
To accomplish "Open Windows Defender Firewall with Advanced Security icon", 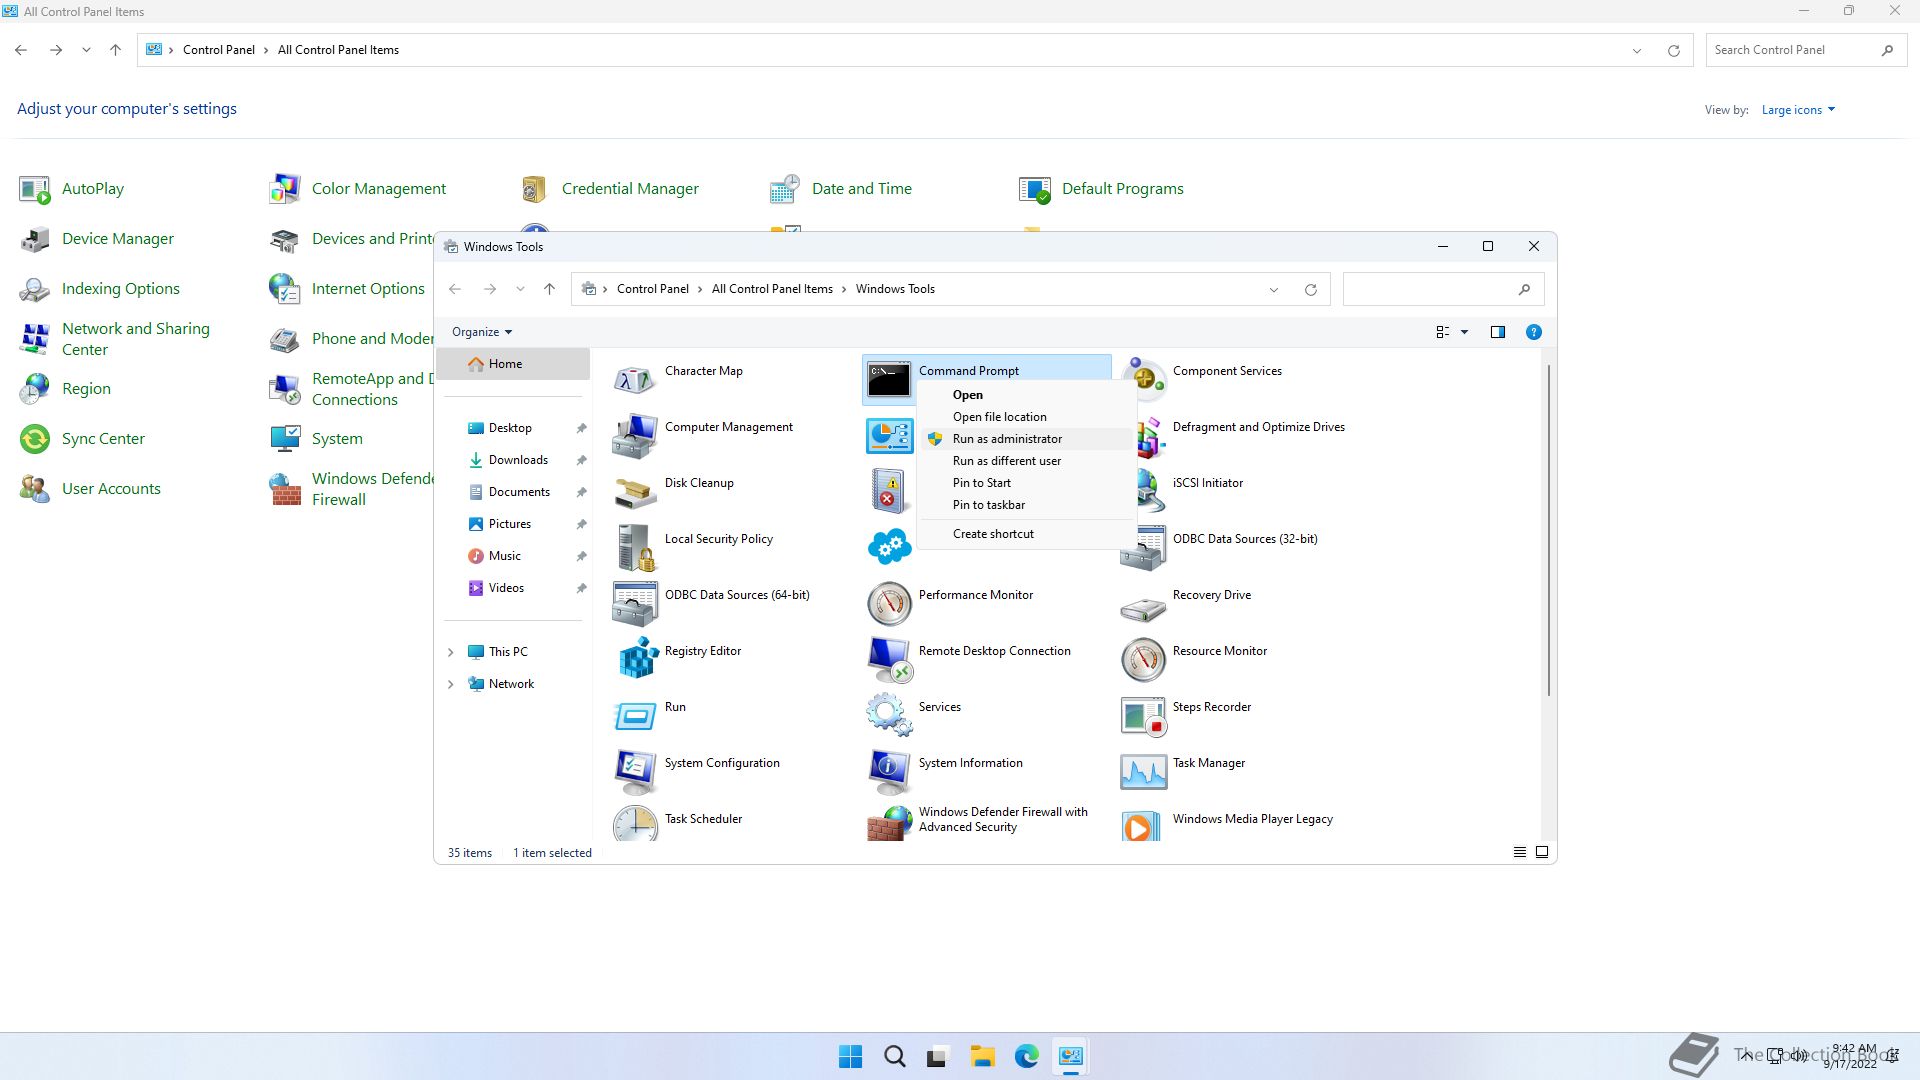I will (x=889, y=824).
